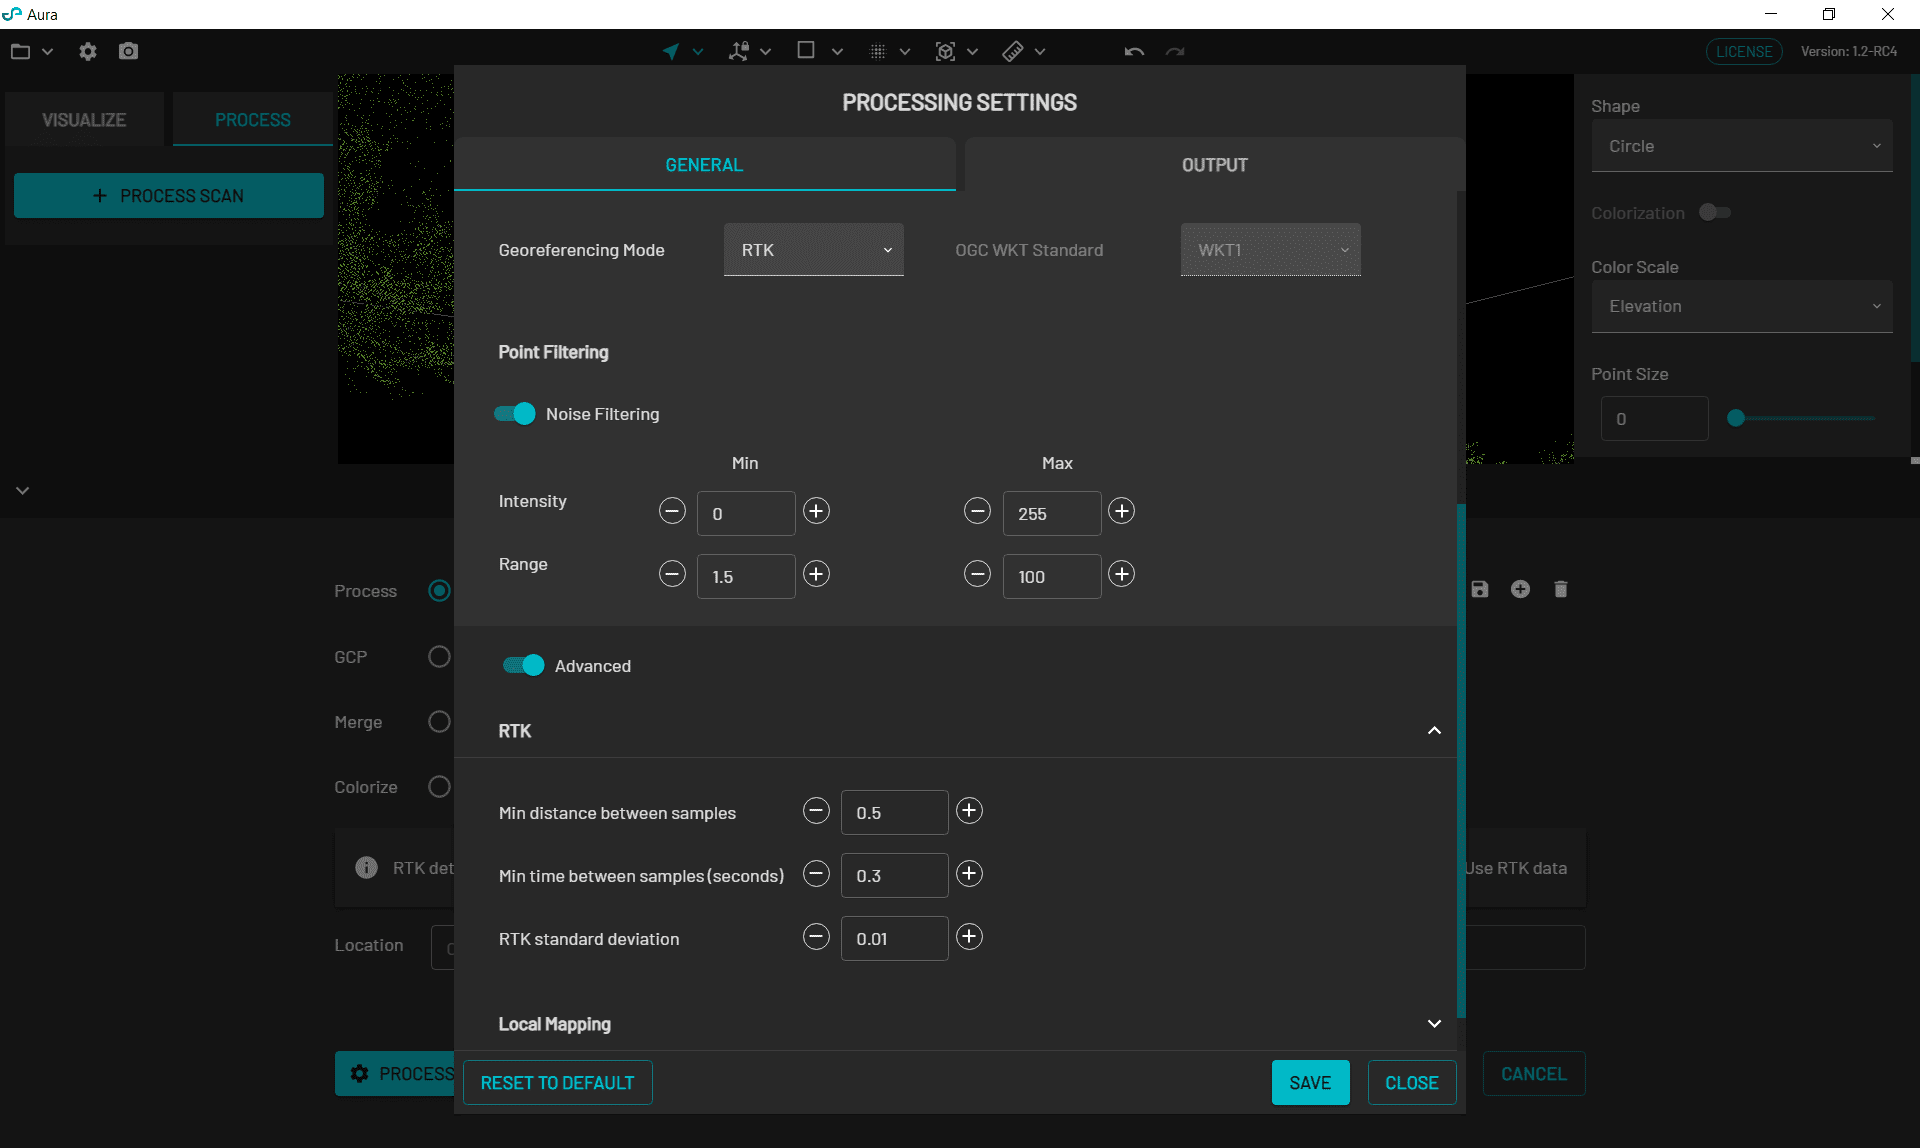Expand the Local Mapping section

point(1434,1024)
